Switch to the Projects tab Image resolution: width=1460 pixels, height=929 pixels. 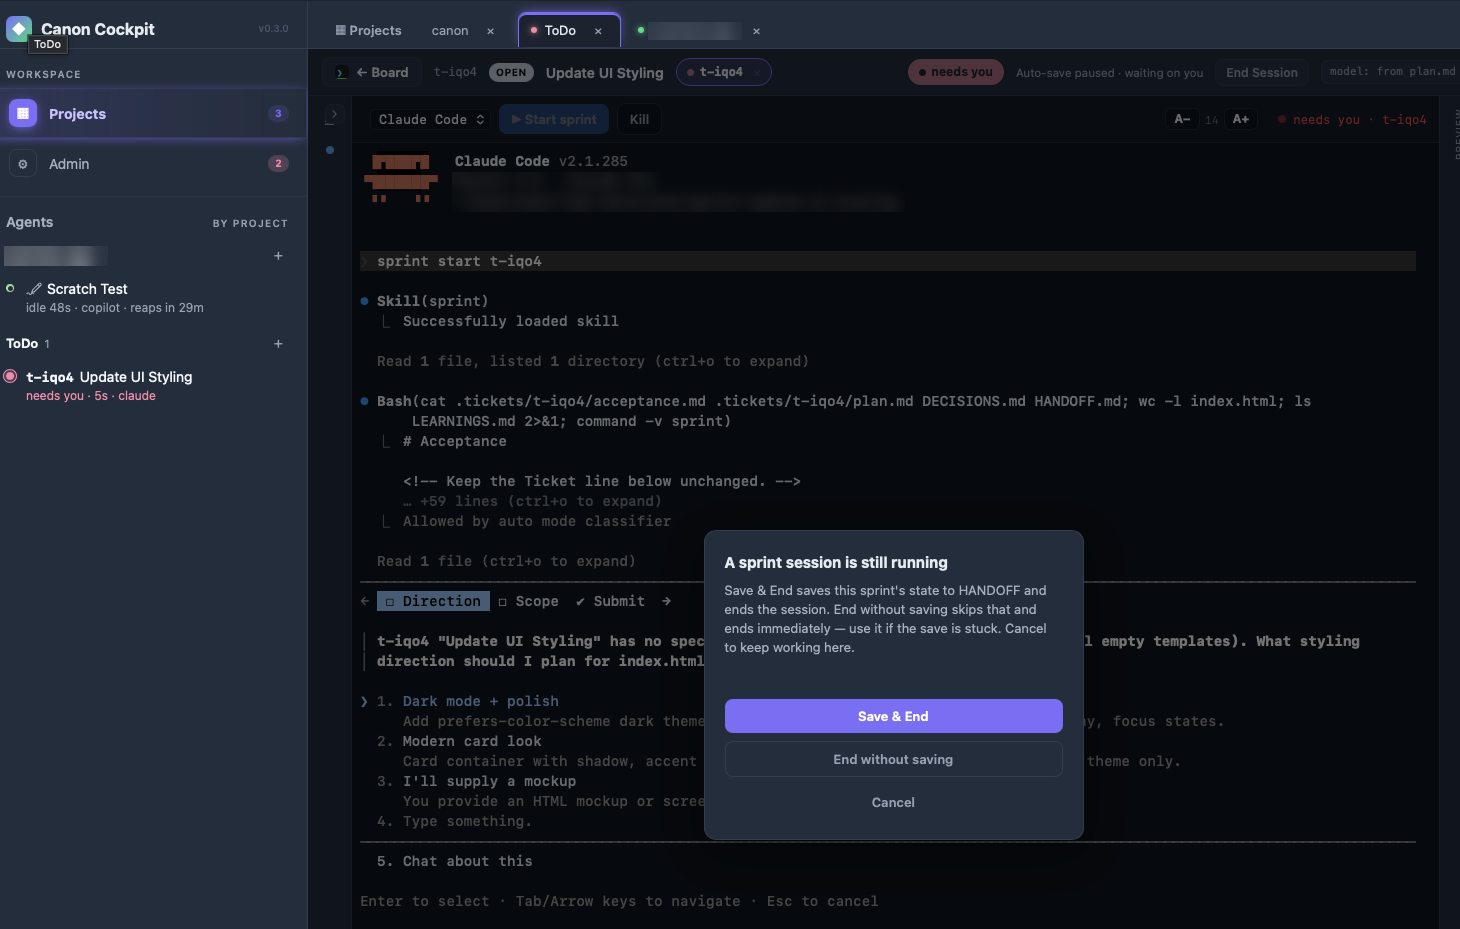click(369, 31)
